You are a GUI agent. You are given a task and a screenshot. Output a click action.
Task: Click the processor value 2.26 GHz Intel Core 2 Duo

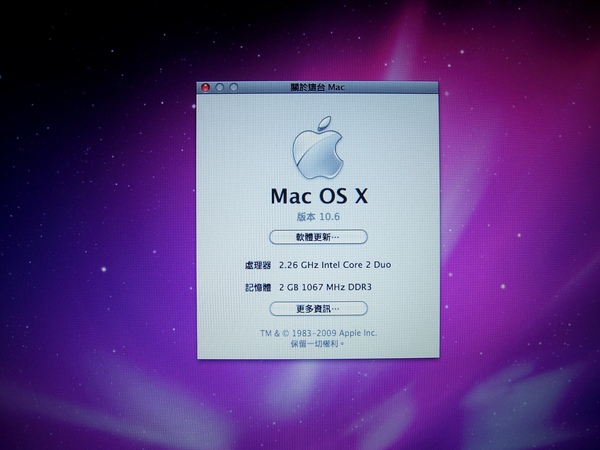click(335, 265)
